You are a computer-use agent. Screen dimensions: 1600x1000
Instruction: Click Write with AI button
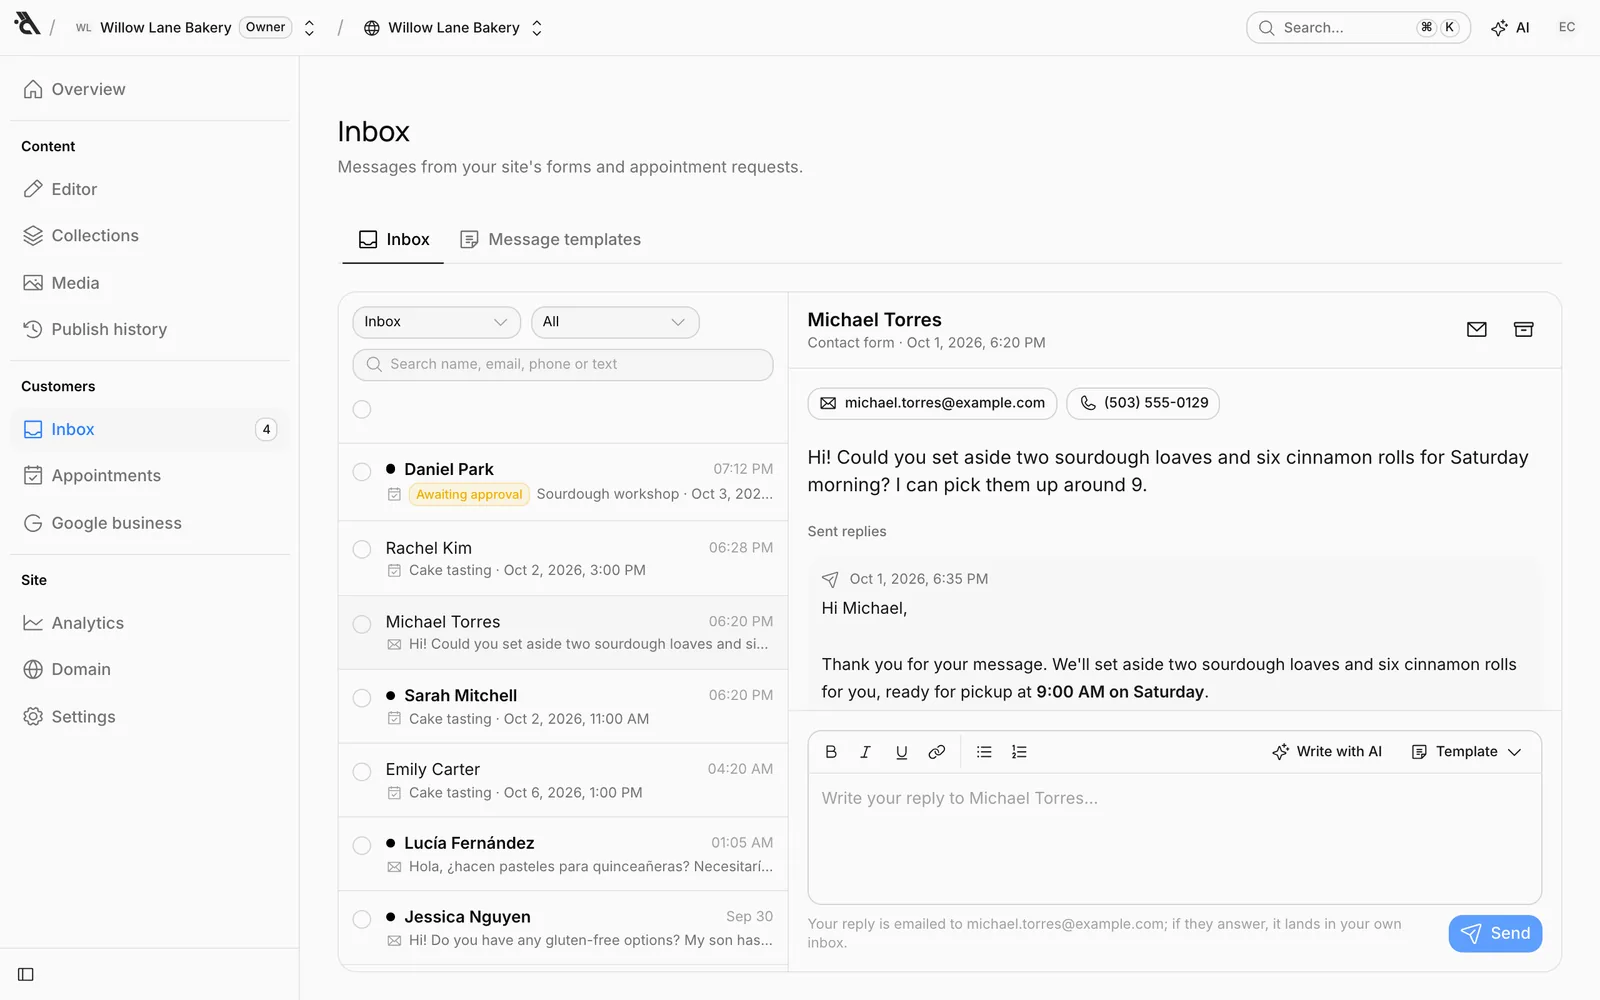(1327, 752)
